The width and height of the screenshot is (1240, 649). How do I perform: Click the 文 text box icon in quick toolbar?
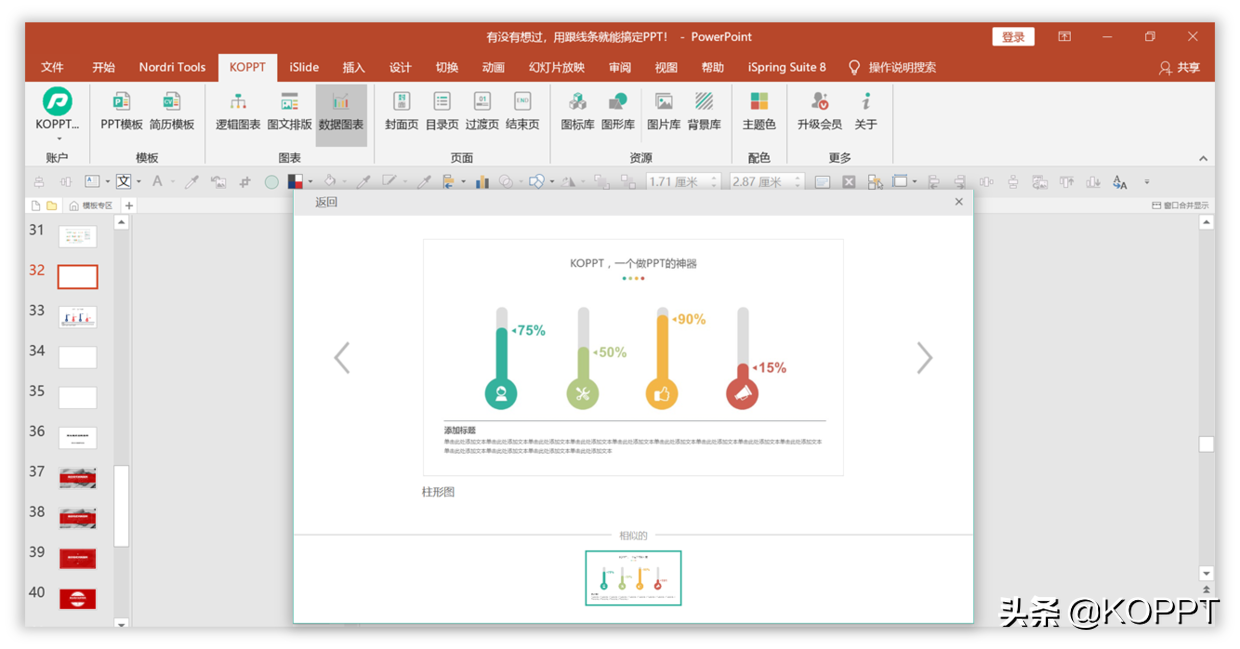pyautogui.click(x=122, y=182)
